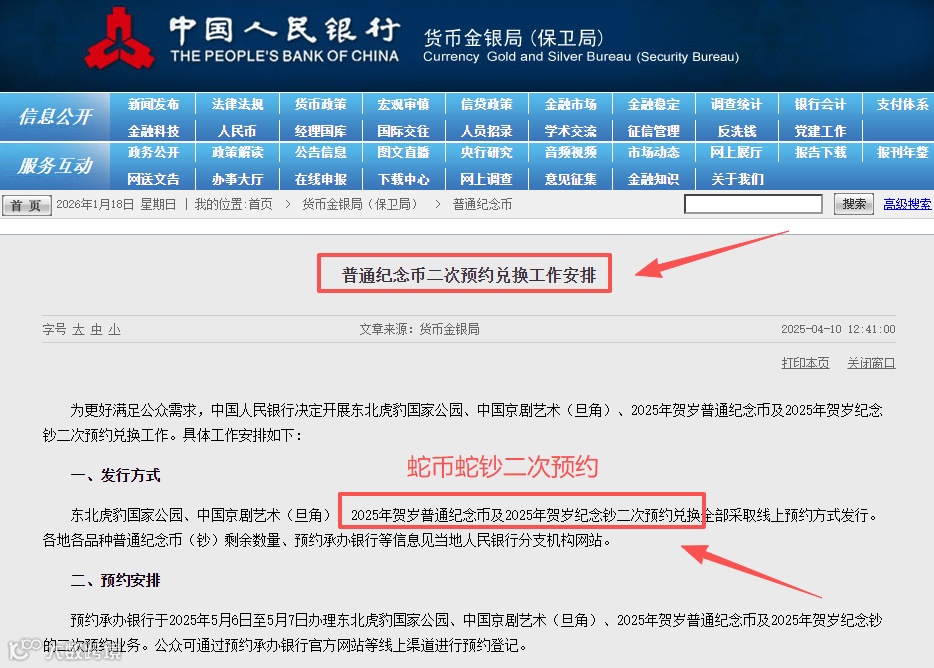
Task: Open 银行会计 menu item
Action: click(x=820, y=104)
